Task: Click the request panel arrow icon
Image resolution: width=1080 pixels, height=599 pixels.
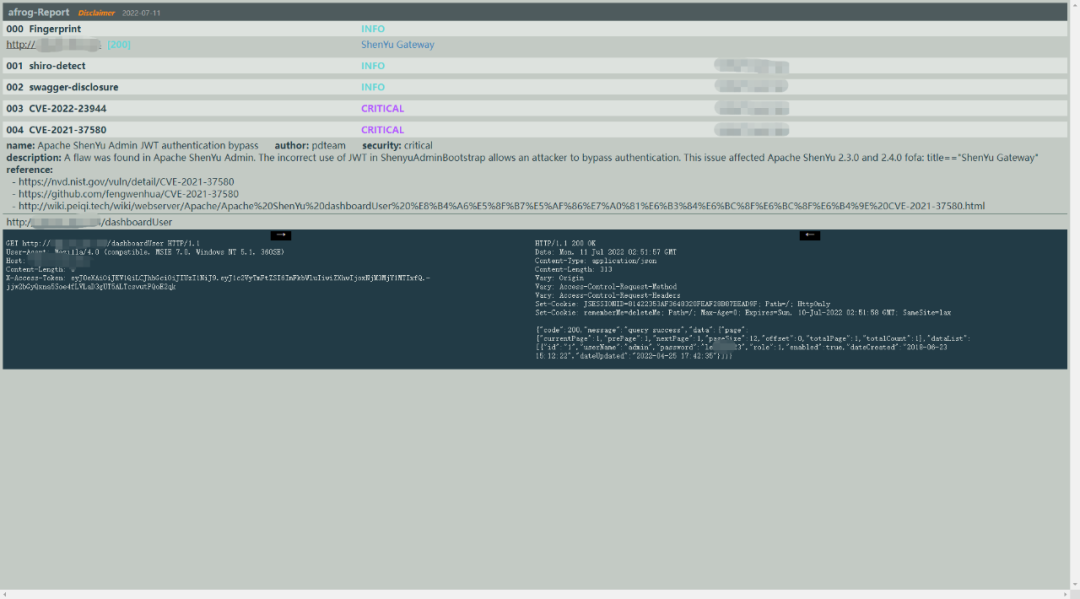Action: click(280, 235)
